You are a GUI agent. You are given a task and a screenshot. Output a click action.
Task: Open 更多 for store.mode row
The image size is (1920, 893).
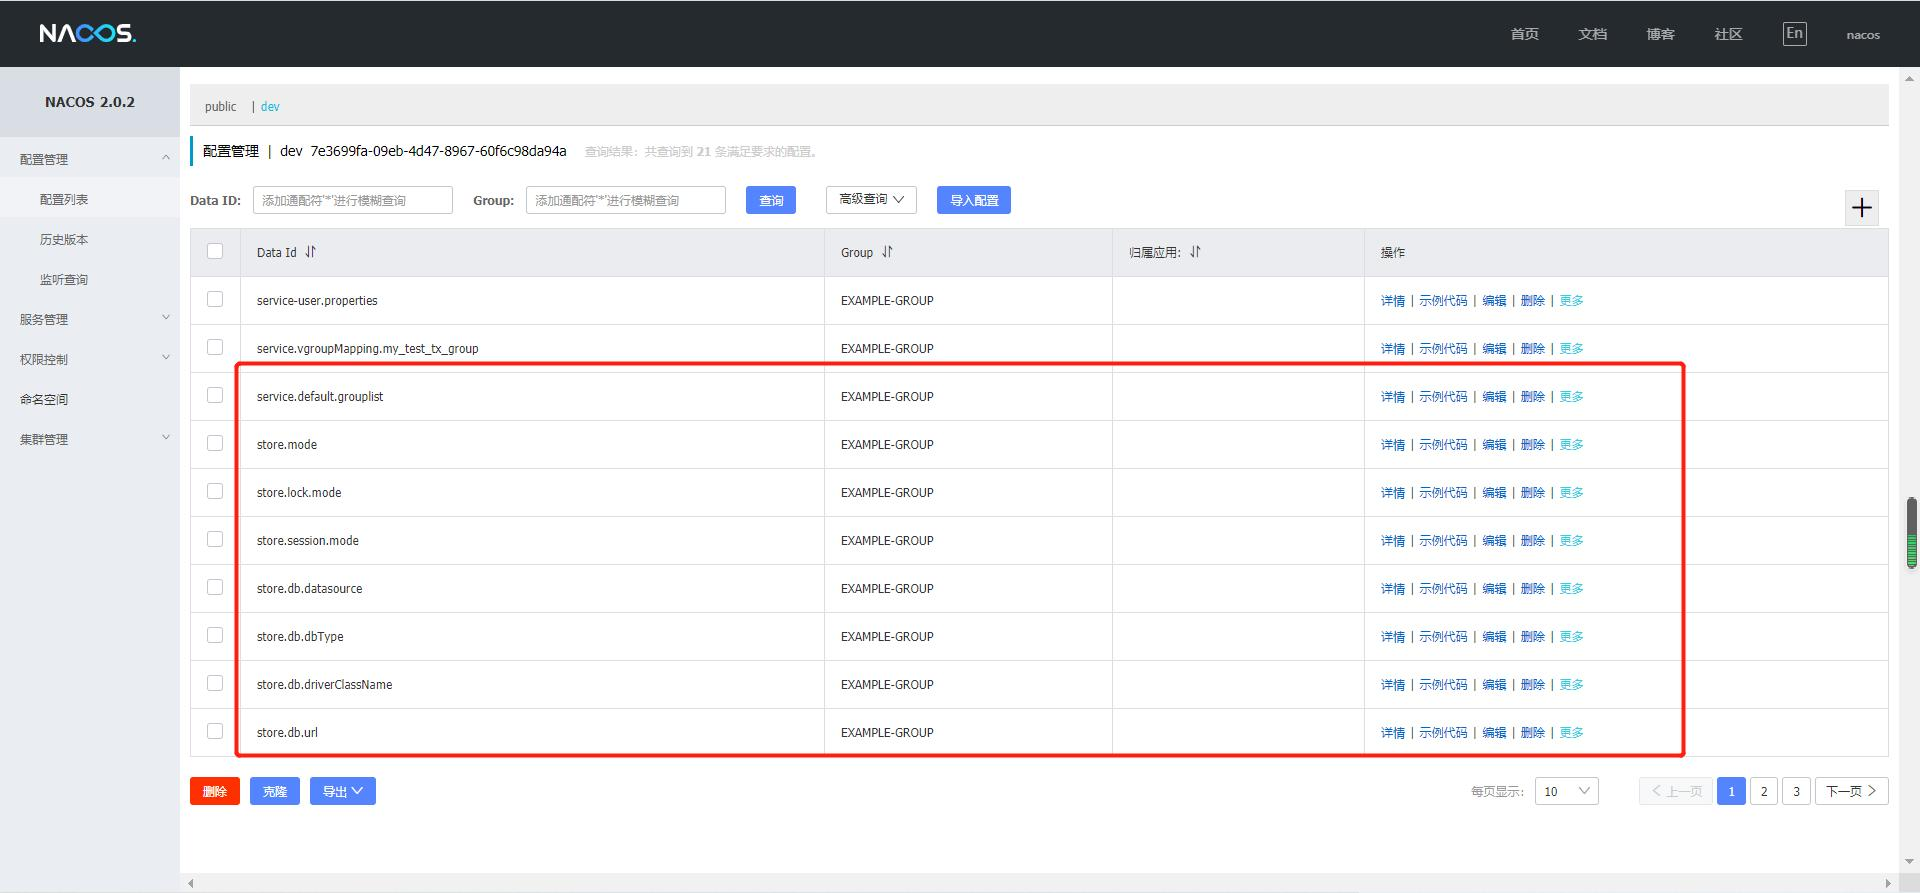[x=1571, y=445]
